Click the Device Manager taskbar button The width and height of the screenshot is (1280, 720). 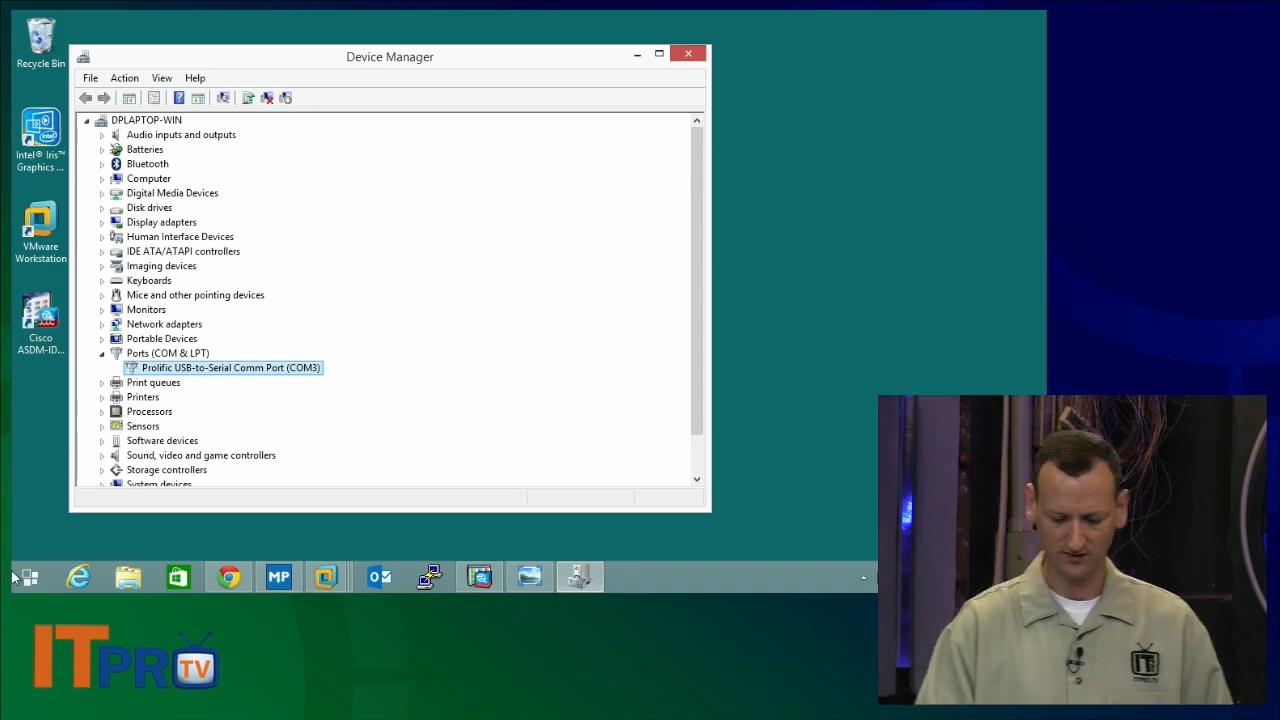click(x=580, y=577)
